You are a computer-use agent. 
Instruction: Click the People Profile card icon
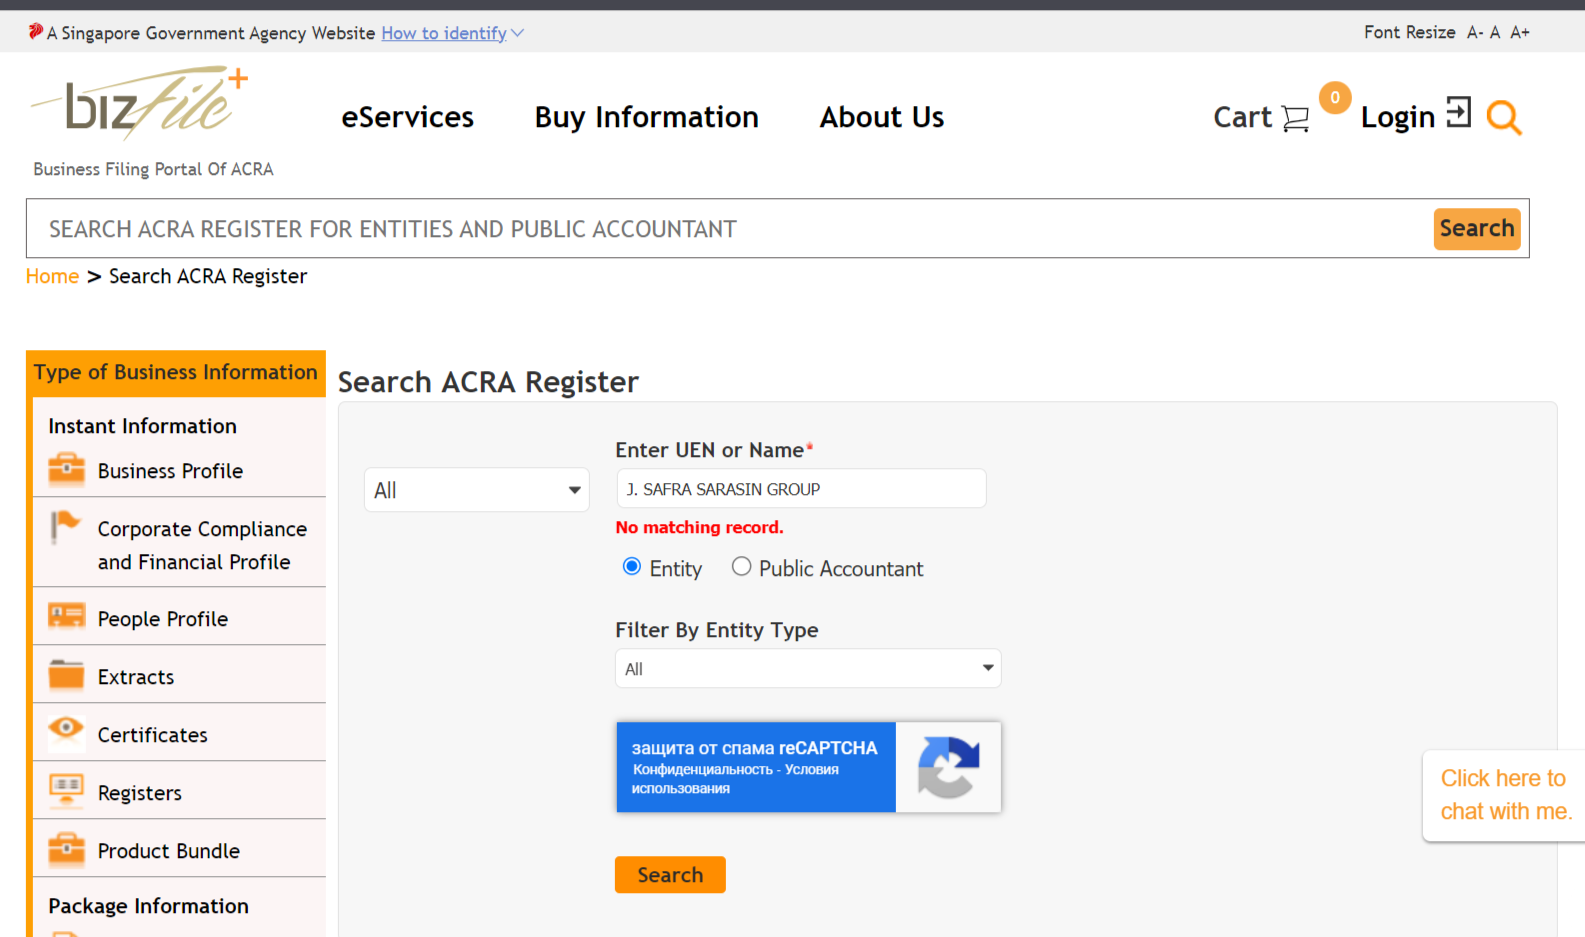tap(67, 616)
